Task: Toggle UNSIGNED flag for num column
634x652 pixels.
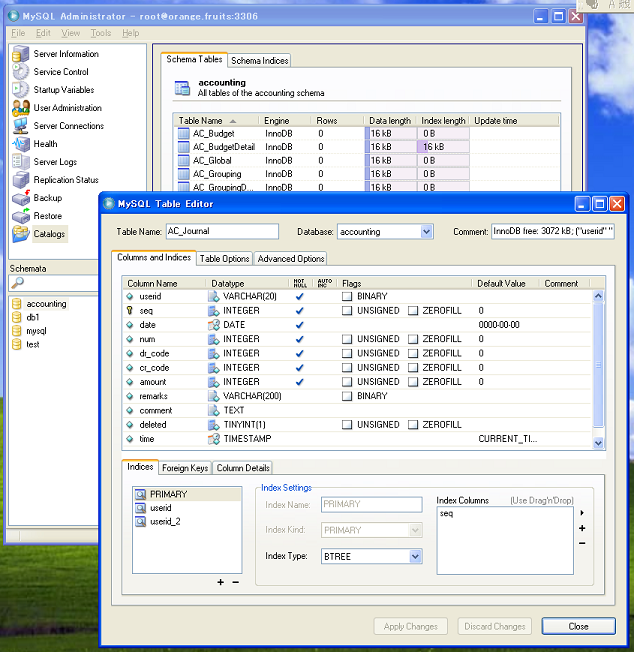Action: [x=347, y=339]
